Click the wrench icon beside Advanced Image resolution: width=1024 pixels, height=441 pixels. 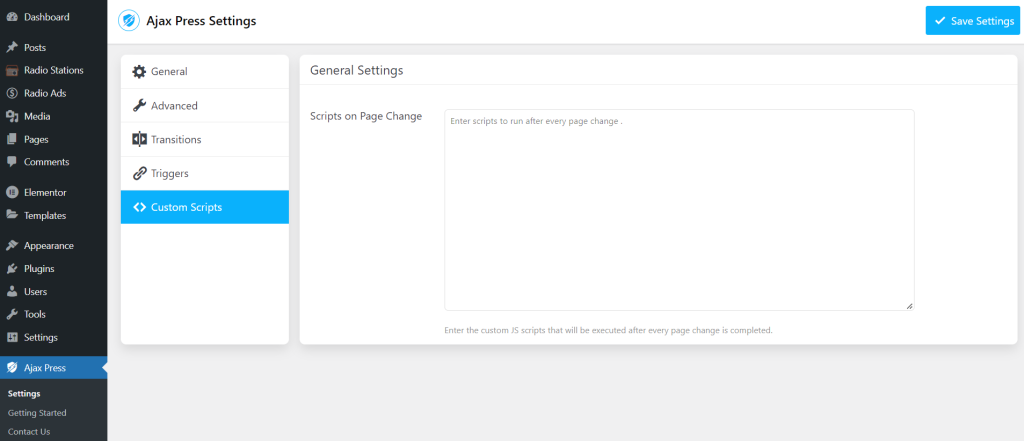pos(139,106)
